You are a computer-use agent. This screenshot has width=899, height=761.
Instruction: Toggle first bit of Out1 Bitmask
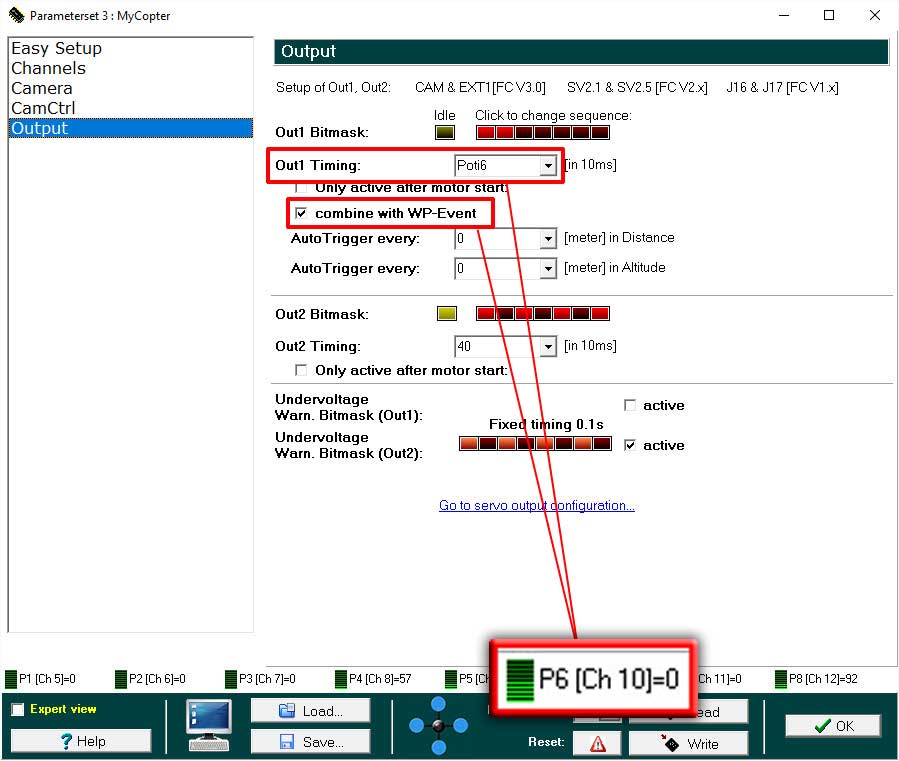tap(485, 133)
